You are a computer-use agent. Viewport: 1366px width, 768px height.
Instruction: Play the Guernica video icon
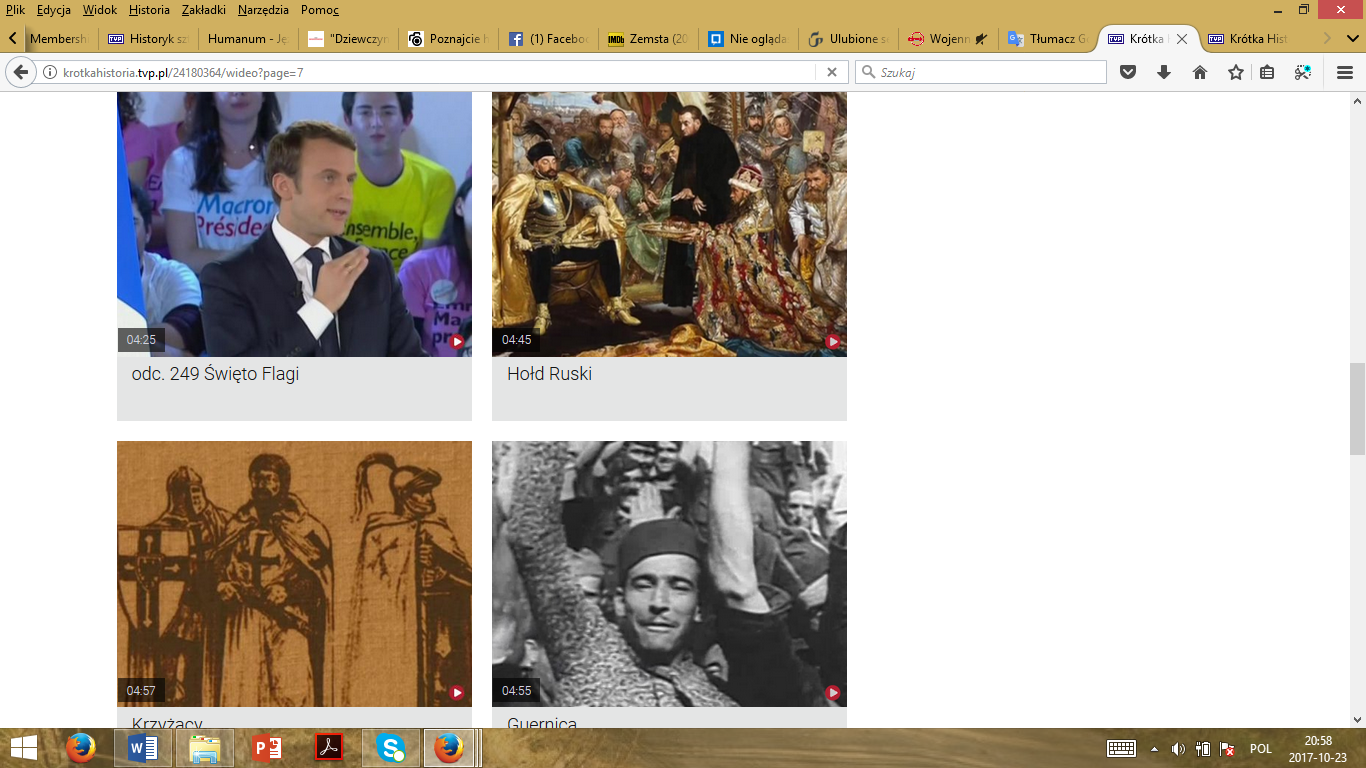pos(832,692)
